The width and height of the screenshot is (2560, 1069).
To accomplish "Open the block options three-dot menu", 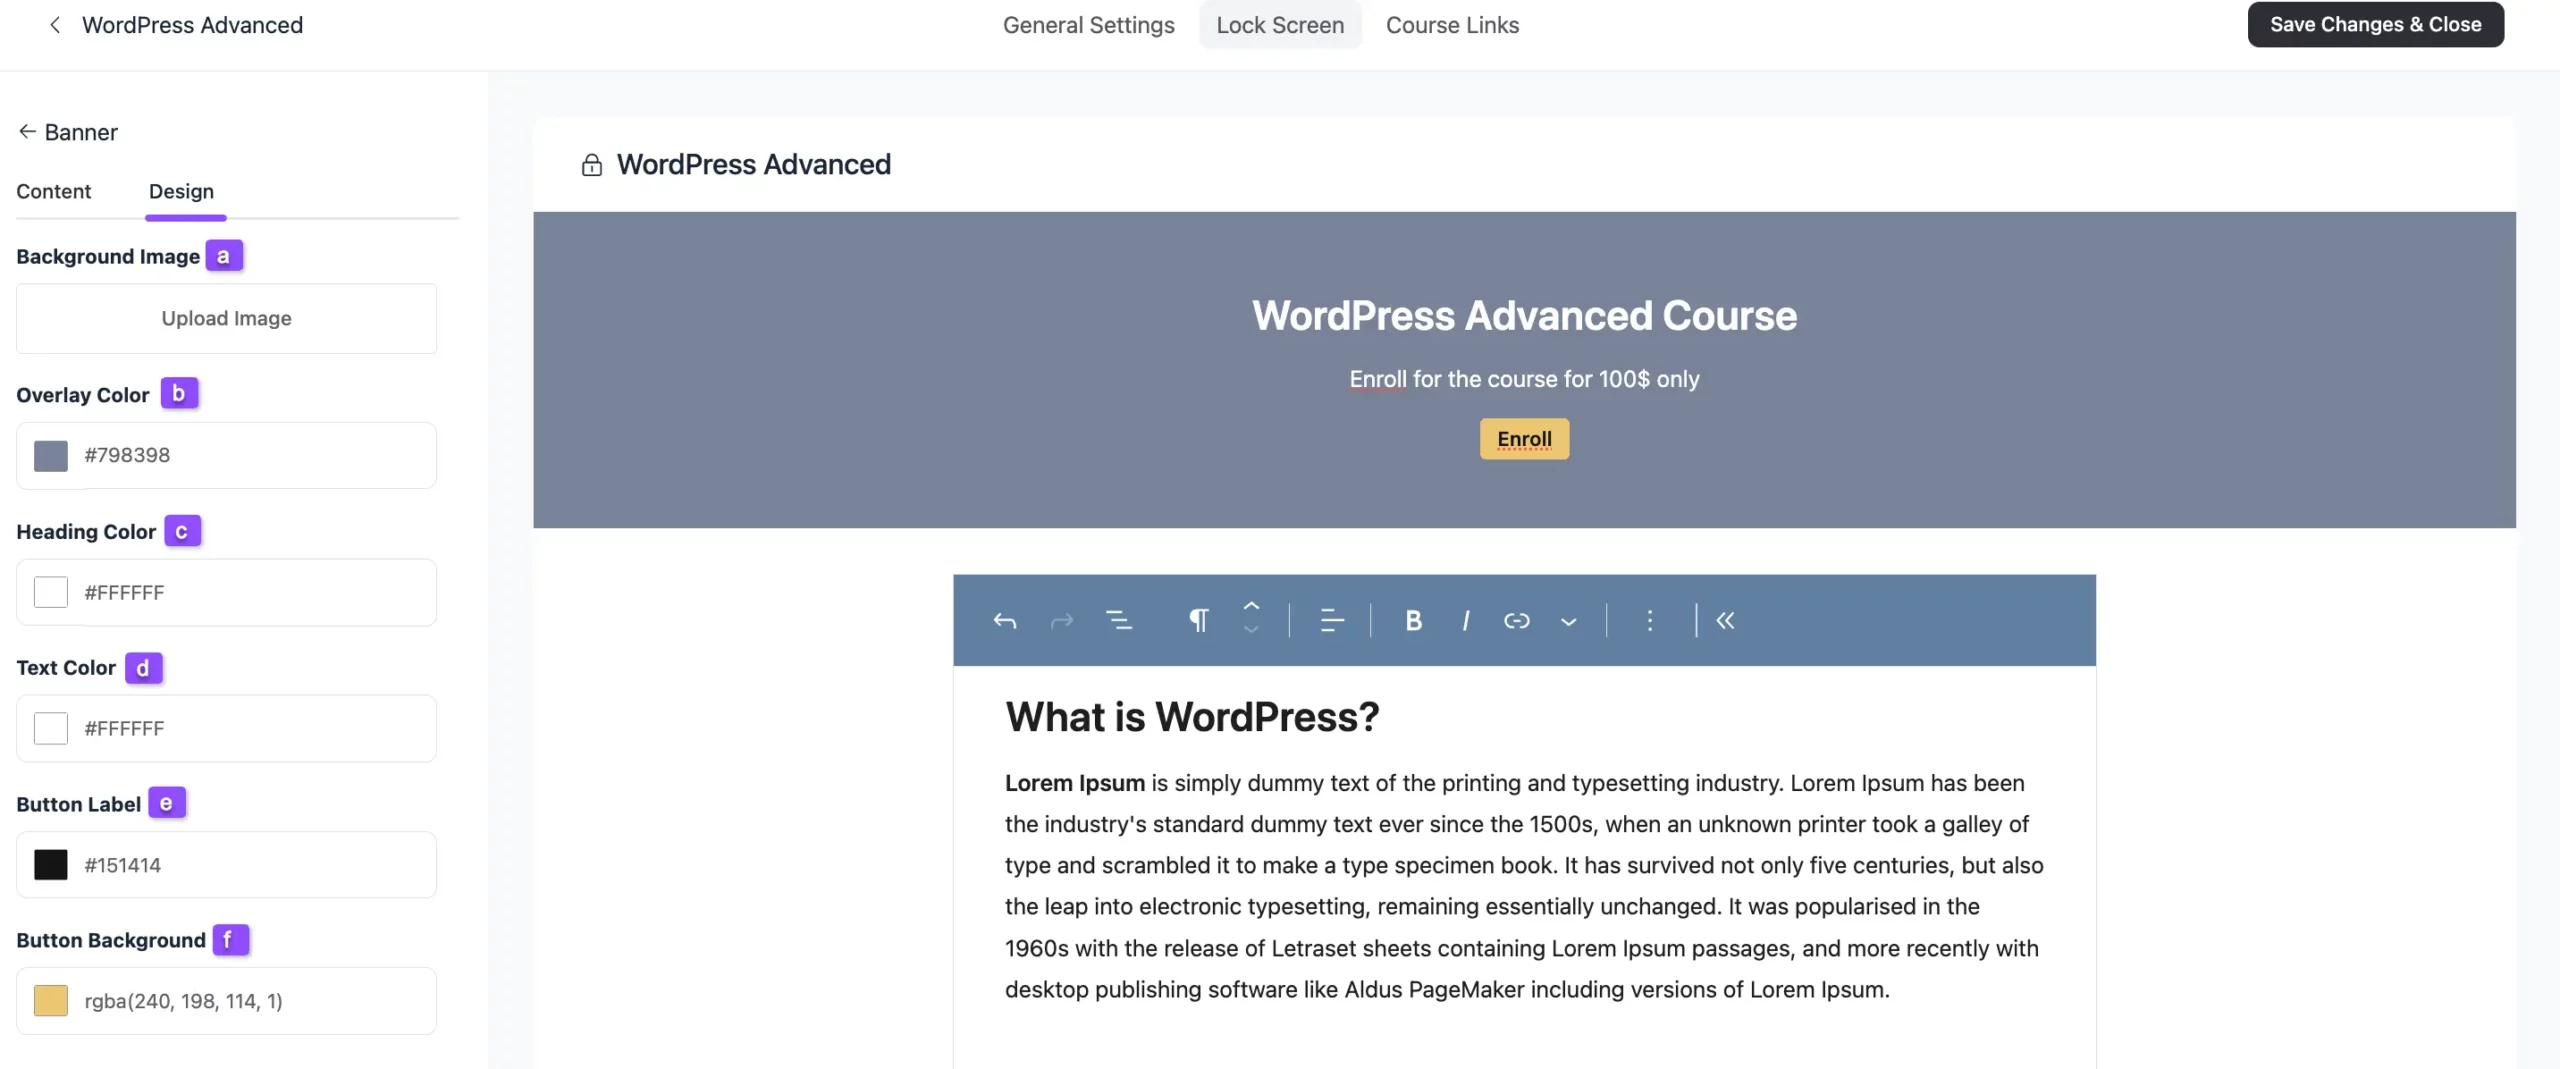I will pyautogui.click(x=1650, y=621).
